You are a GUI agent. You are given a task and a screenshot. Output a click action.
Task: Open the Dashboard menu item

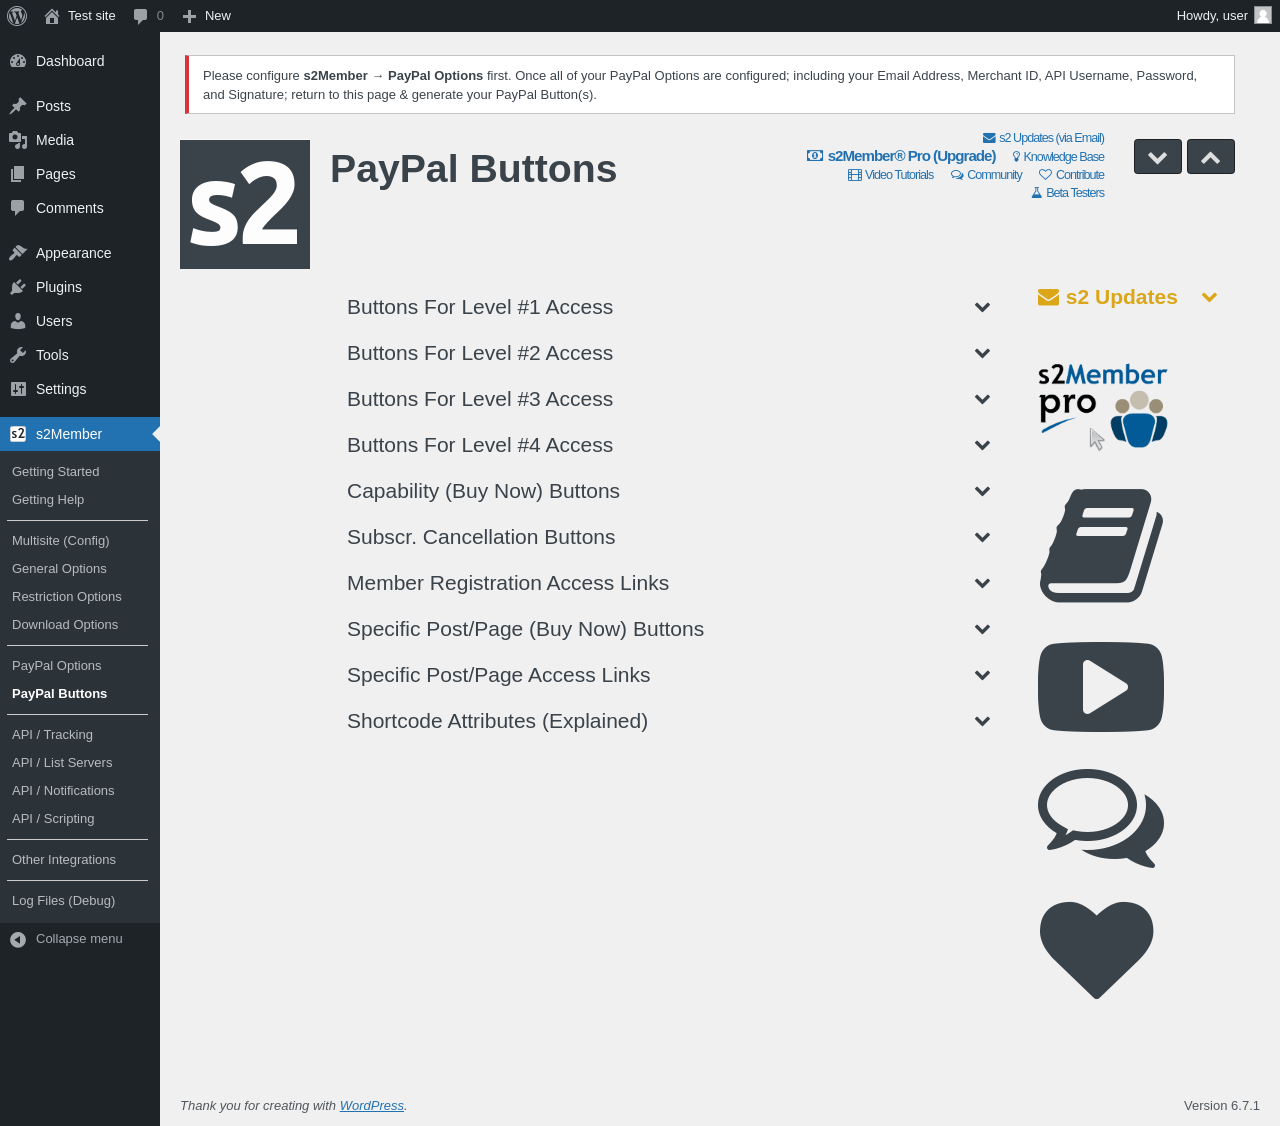[80, 61]
